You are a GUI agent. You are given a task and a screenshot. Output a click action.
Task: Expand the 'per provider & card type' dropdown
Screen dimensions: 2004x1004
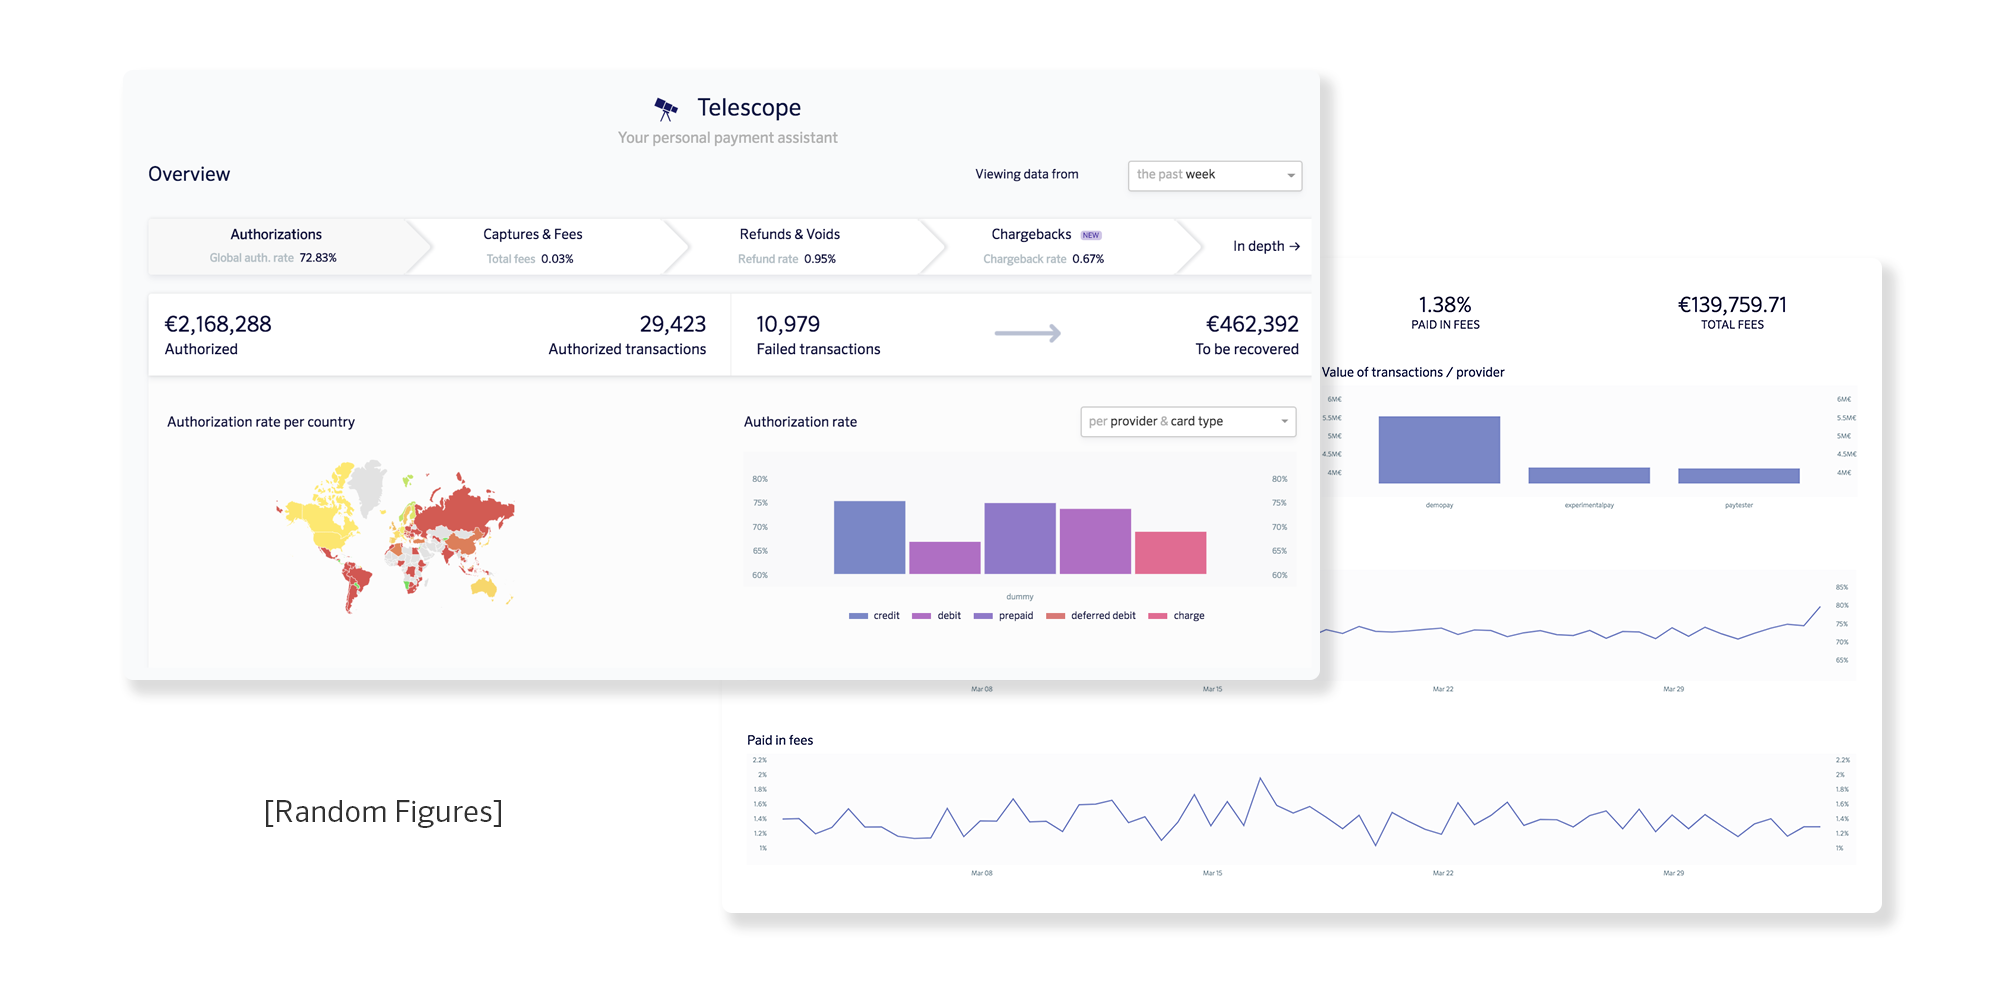pyautogui.click(x=1187, y=422)
